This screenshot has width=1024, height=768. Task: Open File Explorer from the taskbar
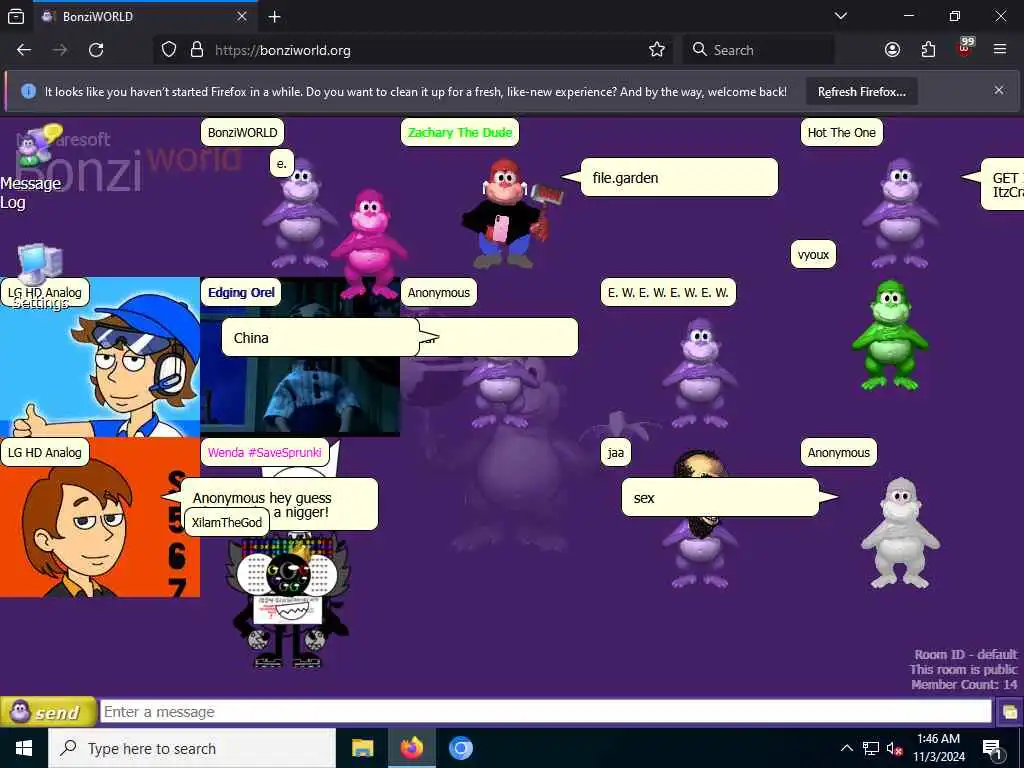(x=362, y=748)
